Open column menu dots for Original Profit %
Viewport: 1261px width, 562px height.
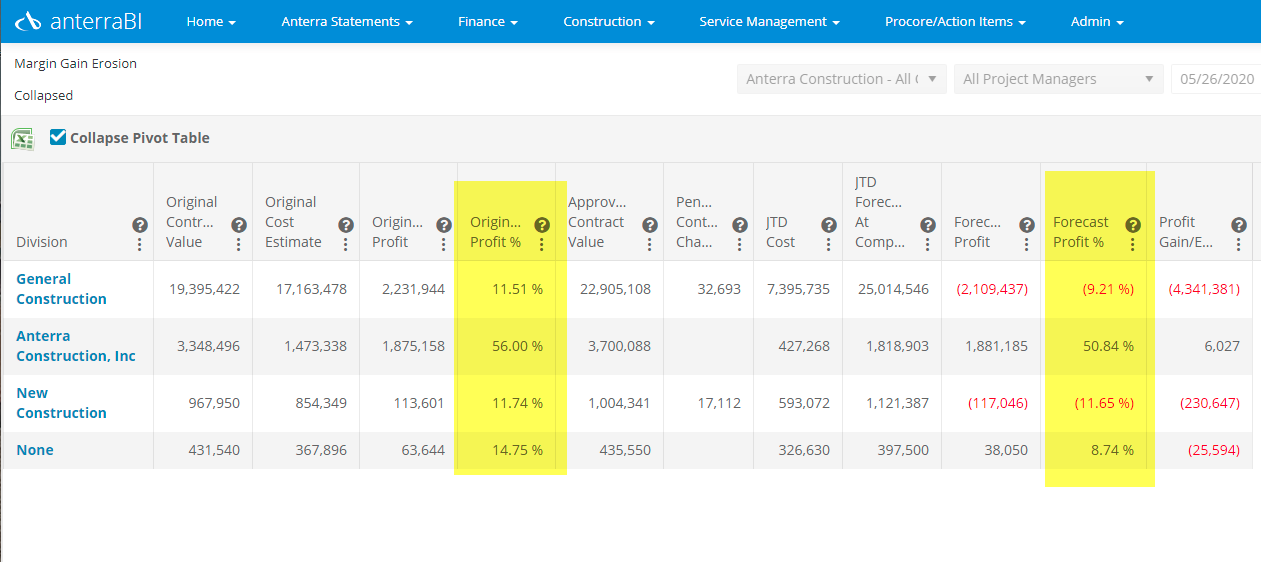542,244
